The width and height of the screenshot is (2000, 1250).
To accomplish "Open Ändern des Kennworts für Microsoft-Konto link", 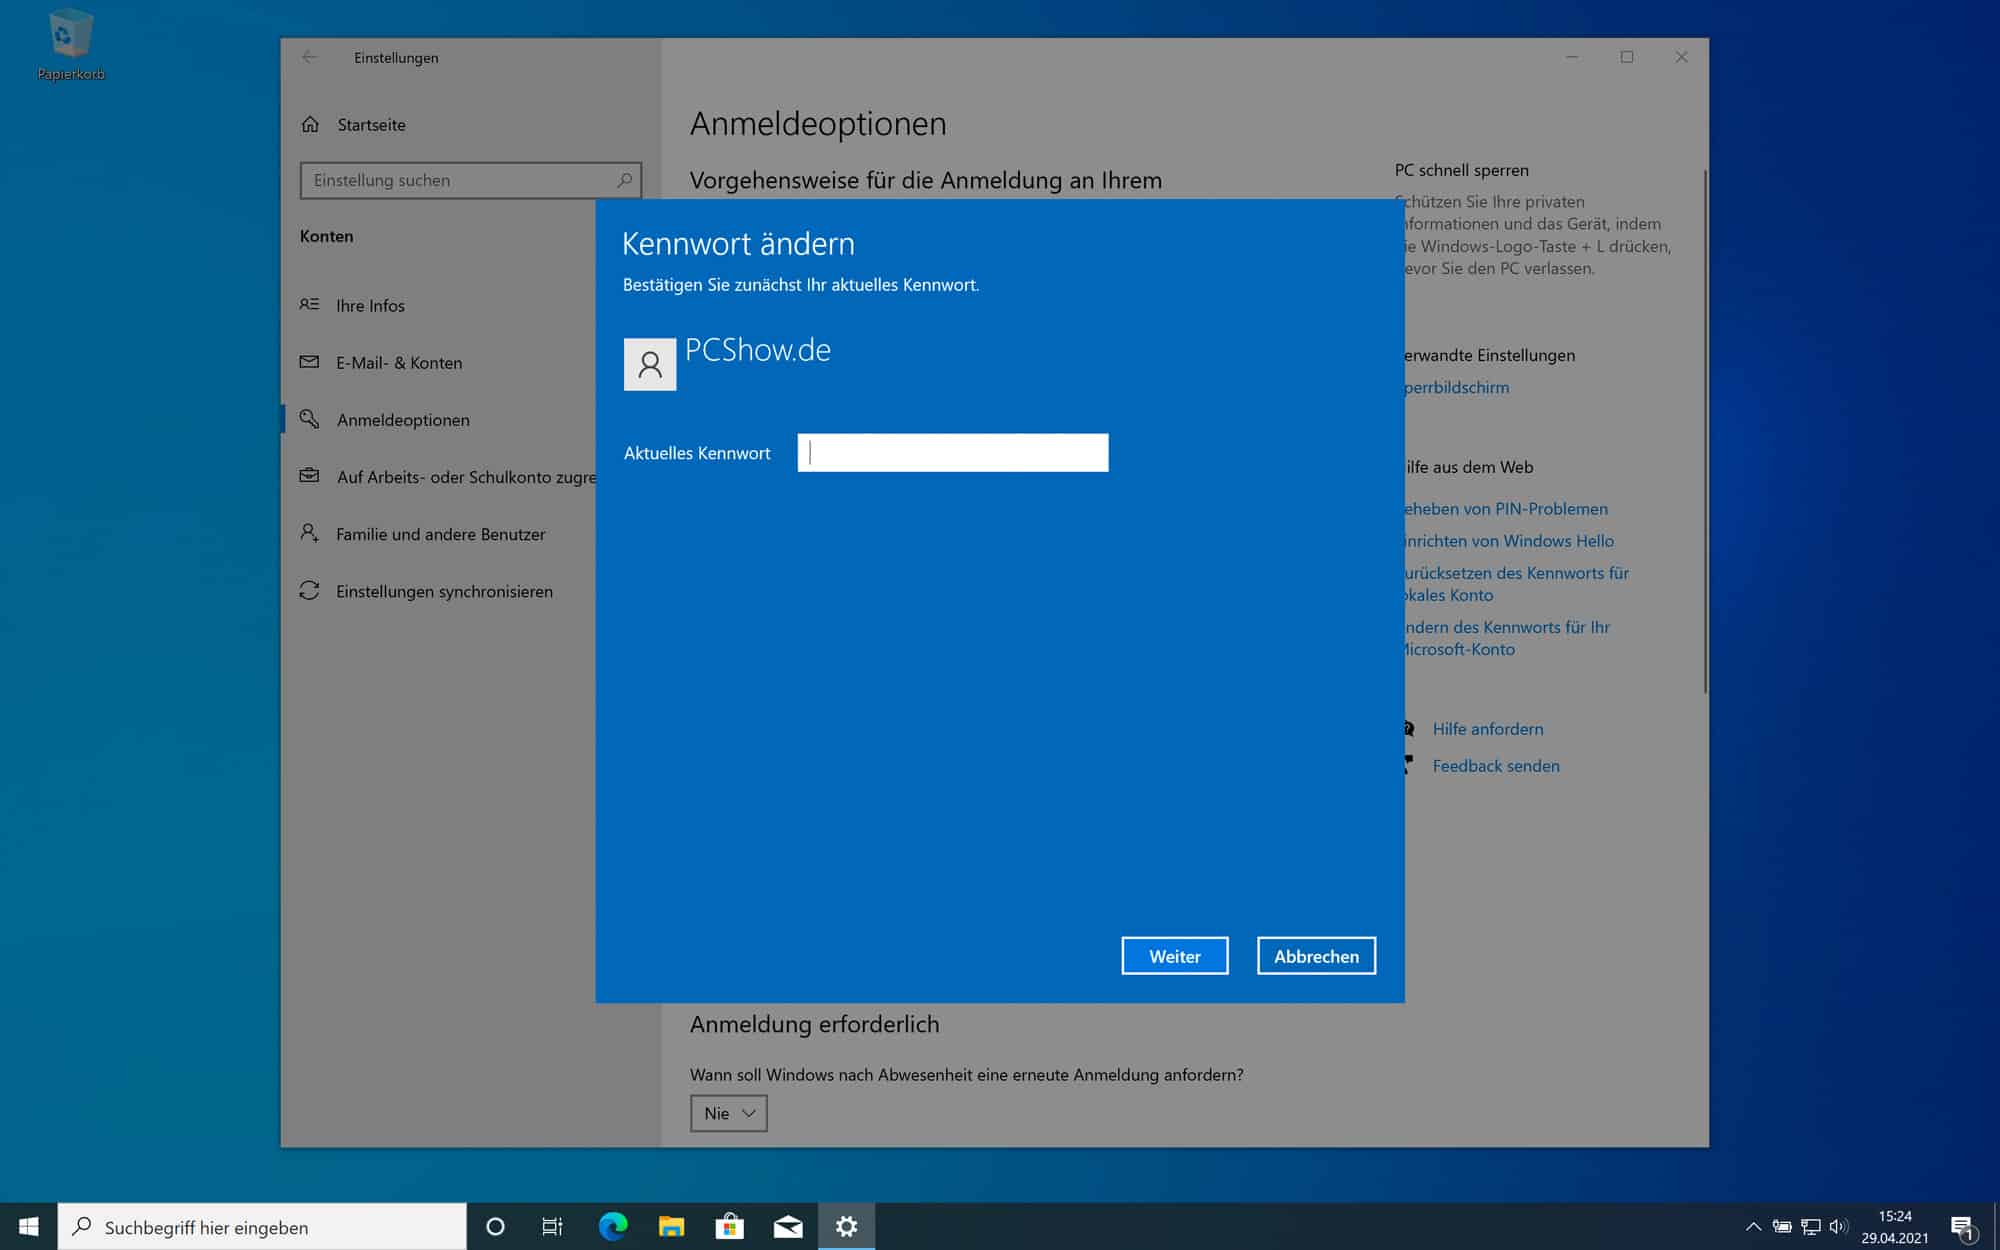I will point(1506,638).
